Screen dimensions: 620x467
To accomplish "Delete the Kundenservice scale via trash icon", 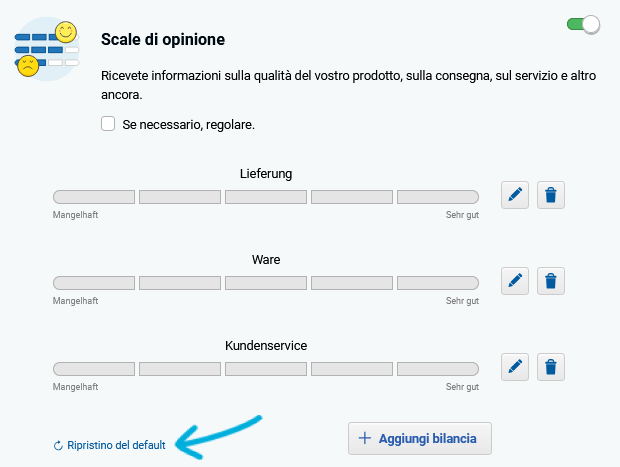I will 550,367.
